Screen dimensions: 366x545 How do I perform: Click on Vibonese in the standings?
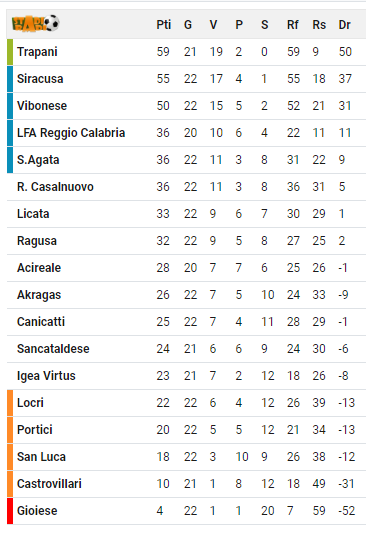pyautogui.click(x=42, y=106)
